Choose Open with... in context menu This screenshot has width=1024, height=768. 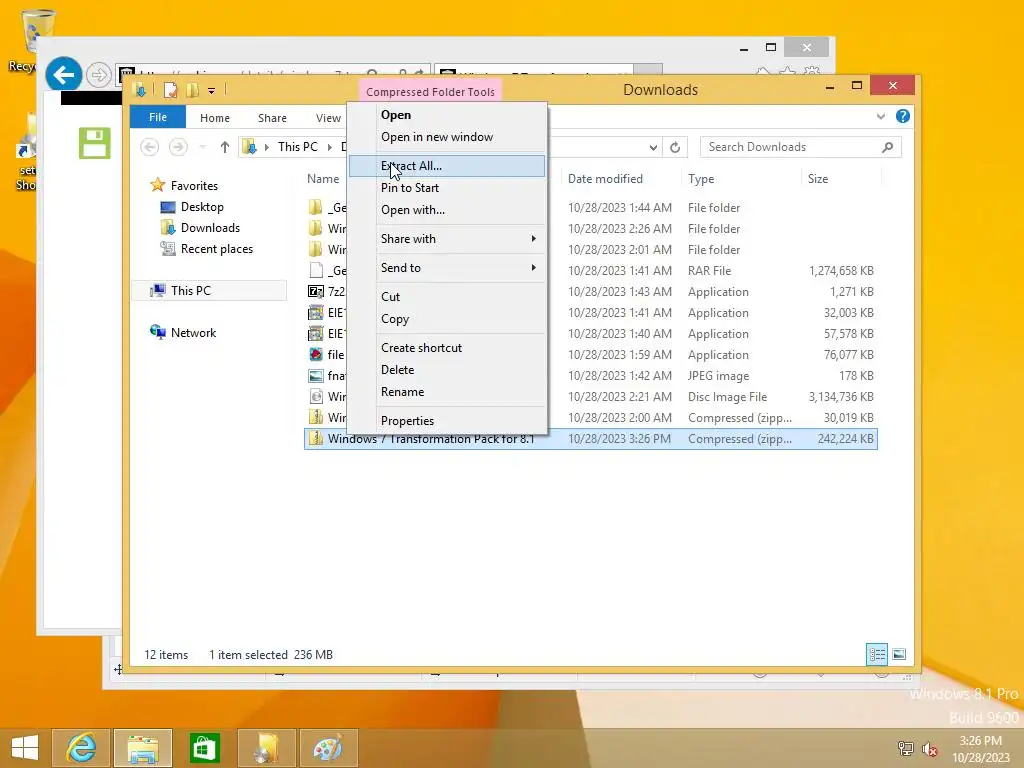click(x=447, y=210)
